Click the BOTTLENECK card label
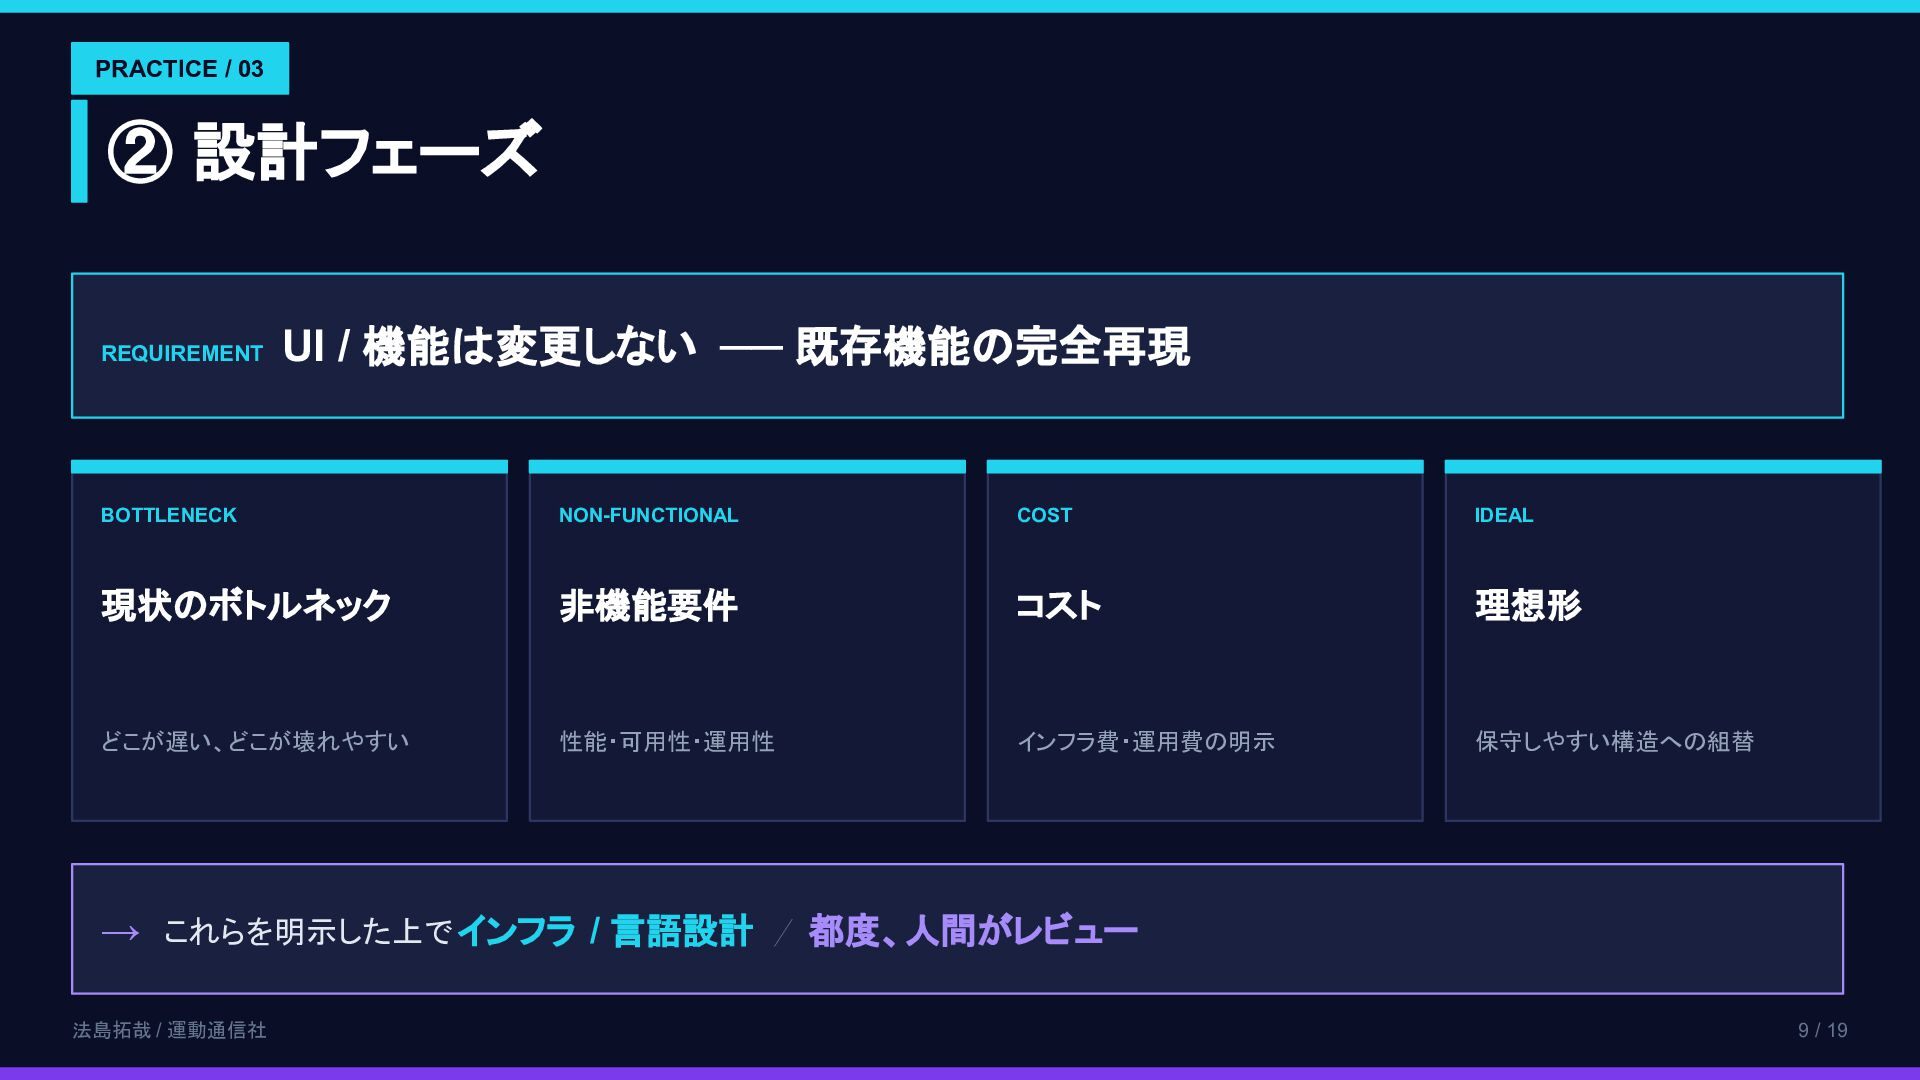The image size is (1920, 1080). pos(168,515)
